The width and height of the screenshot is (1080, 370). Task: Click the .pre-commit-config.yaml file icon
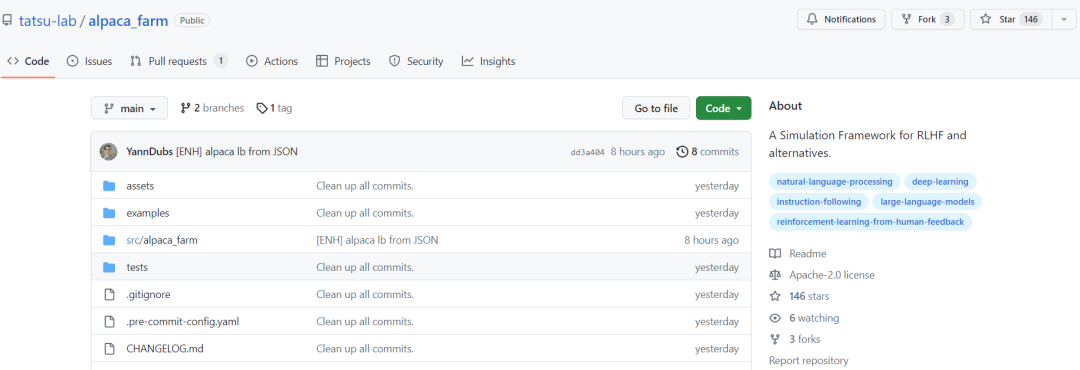point(109,321)
